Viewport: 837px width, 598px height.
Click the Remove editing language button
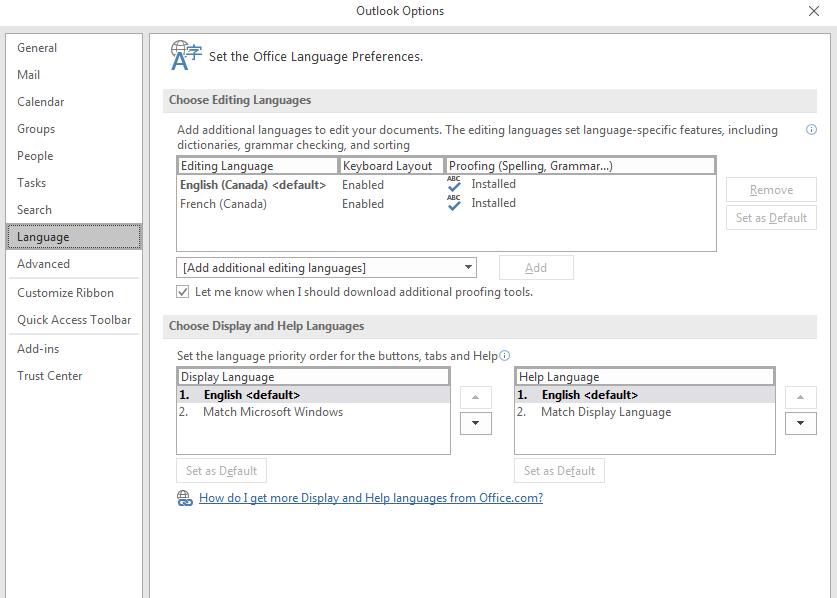point(771,190)
